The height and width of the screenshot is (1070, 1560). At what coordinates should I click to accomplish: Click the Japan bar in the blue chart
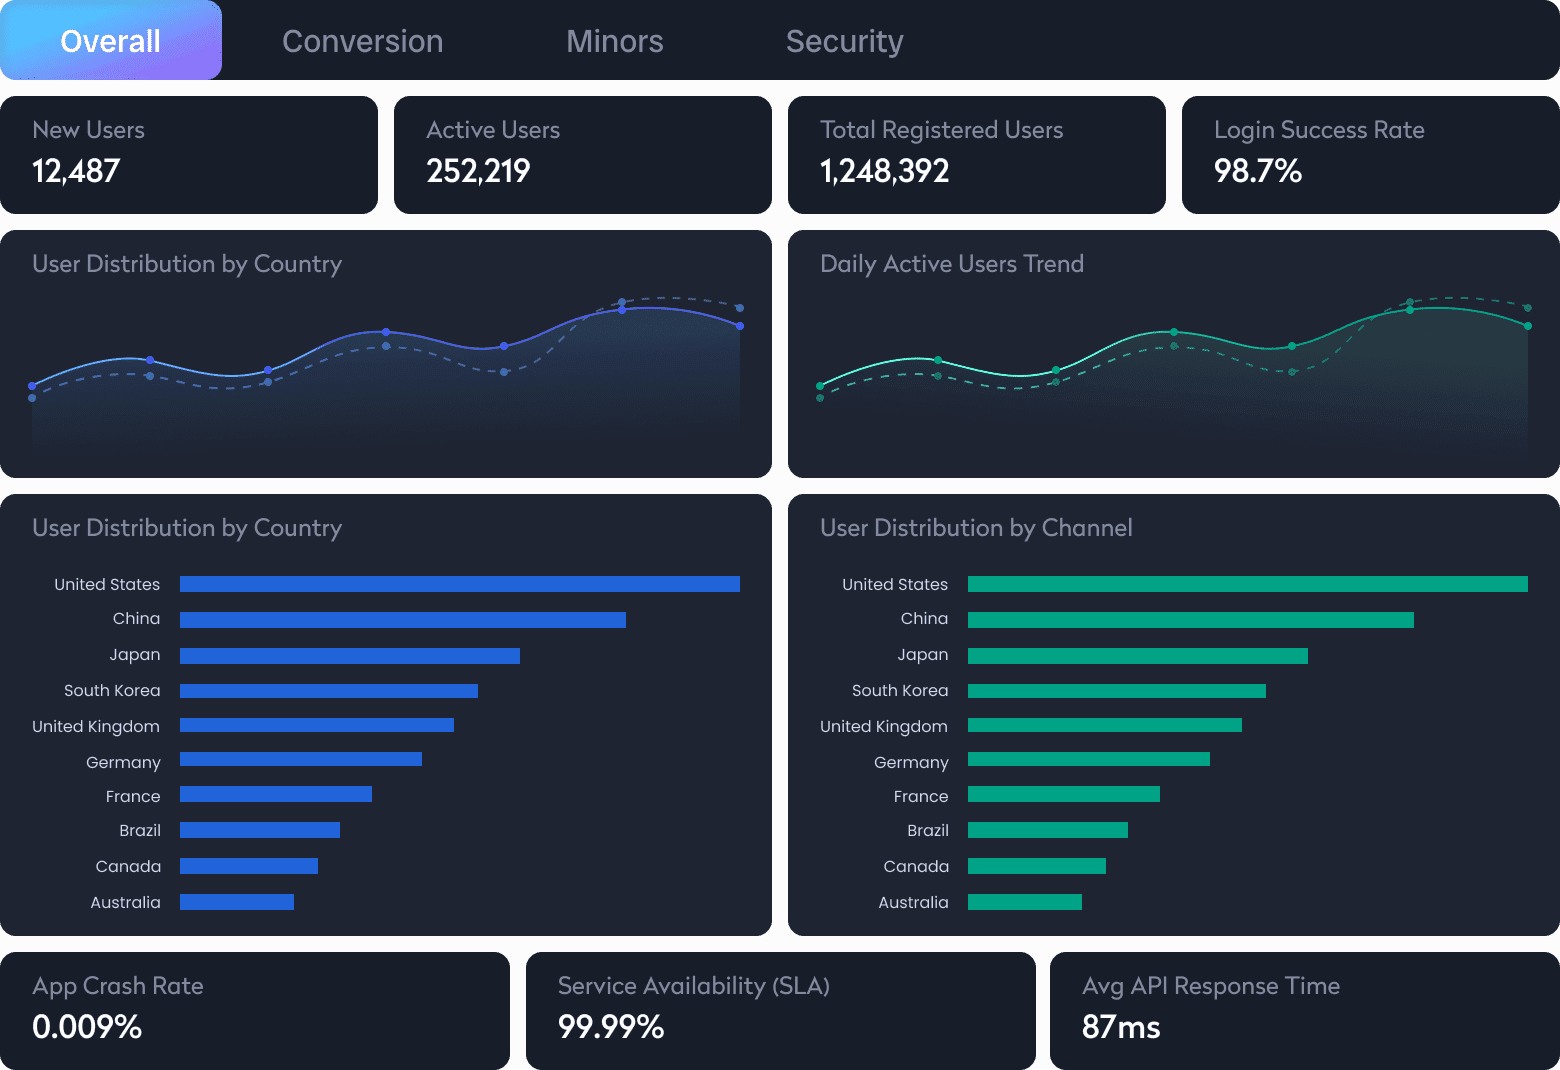350,655
